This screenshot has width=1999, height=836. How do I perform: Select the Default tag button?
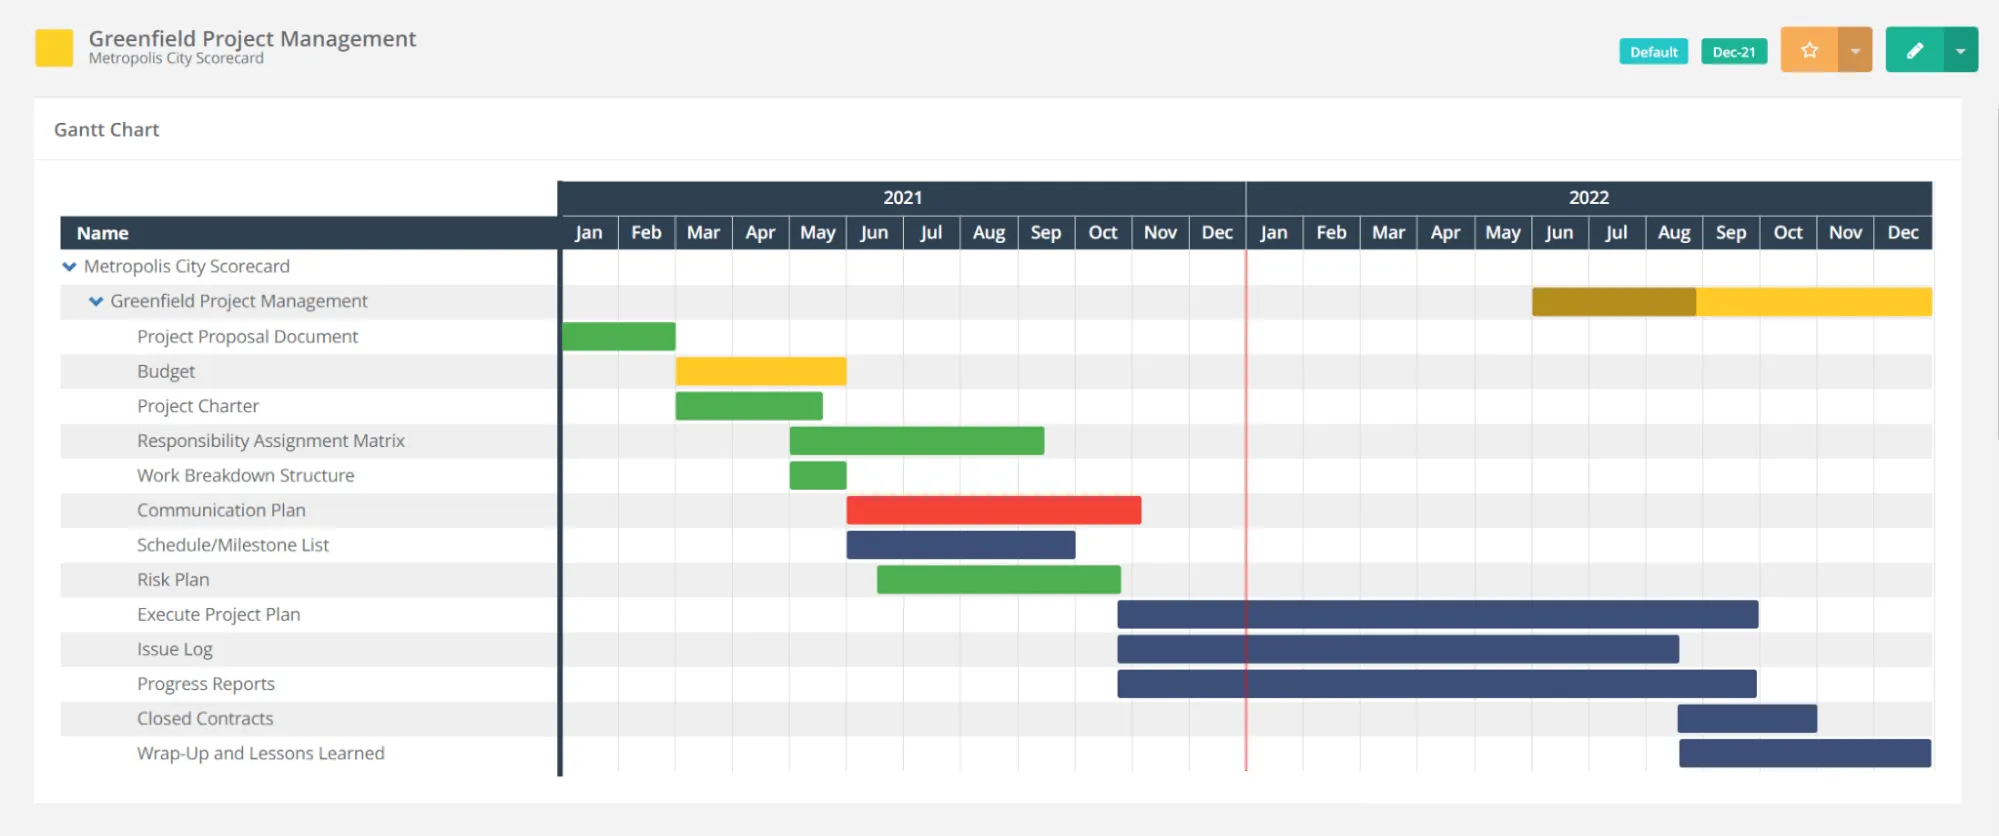pos(1653,52)
